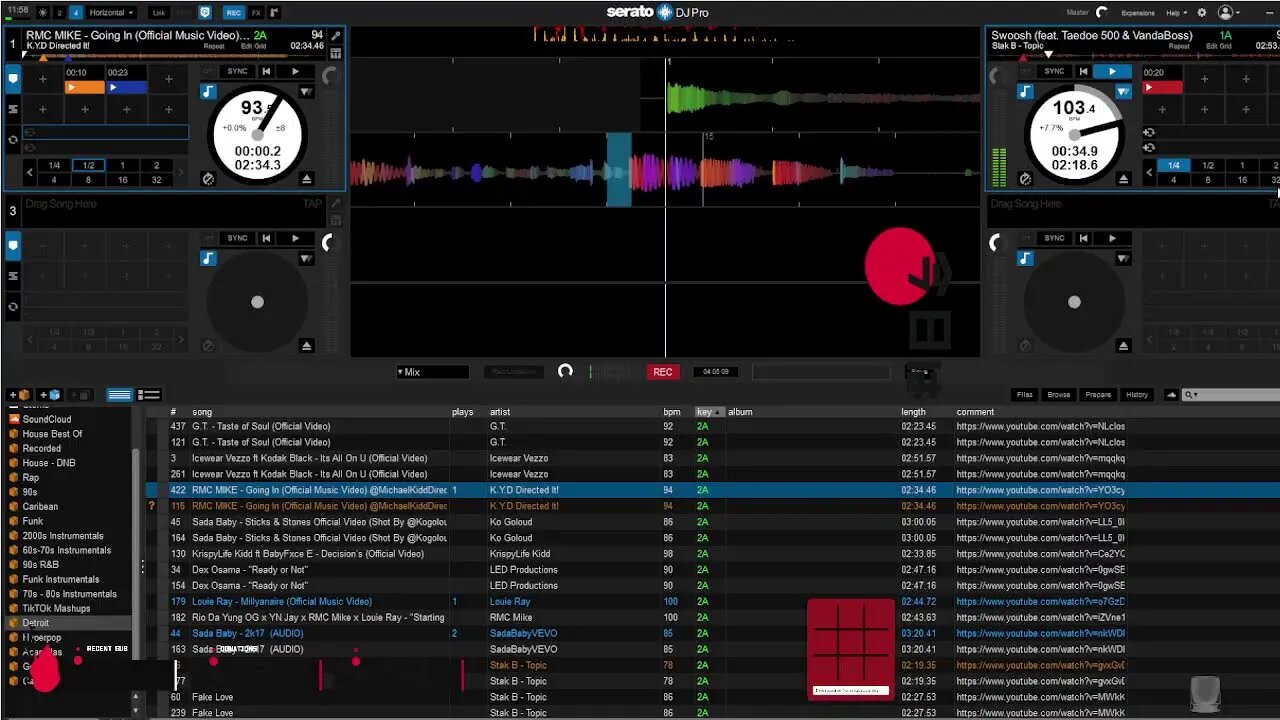
Task: Show previous loop sizes on deck 1
Action: coord(29,173)
